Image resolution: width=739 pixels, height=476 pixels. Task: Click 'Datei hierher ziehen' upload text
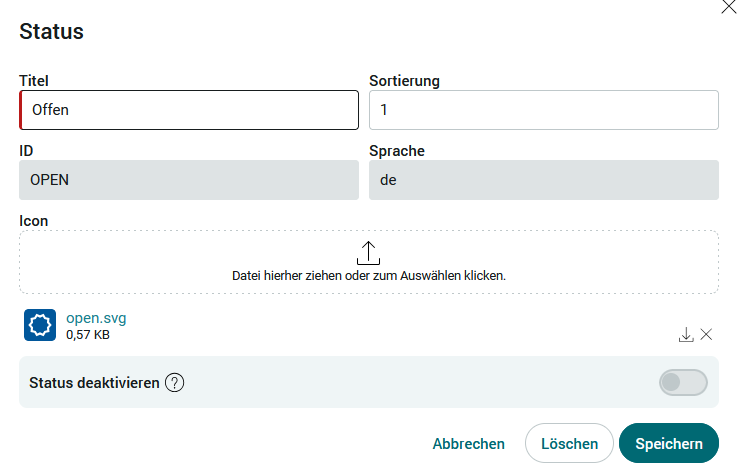(369, 276)
